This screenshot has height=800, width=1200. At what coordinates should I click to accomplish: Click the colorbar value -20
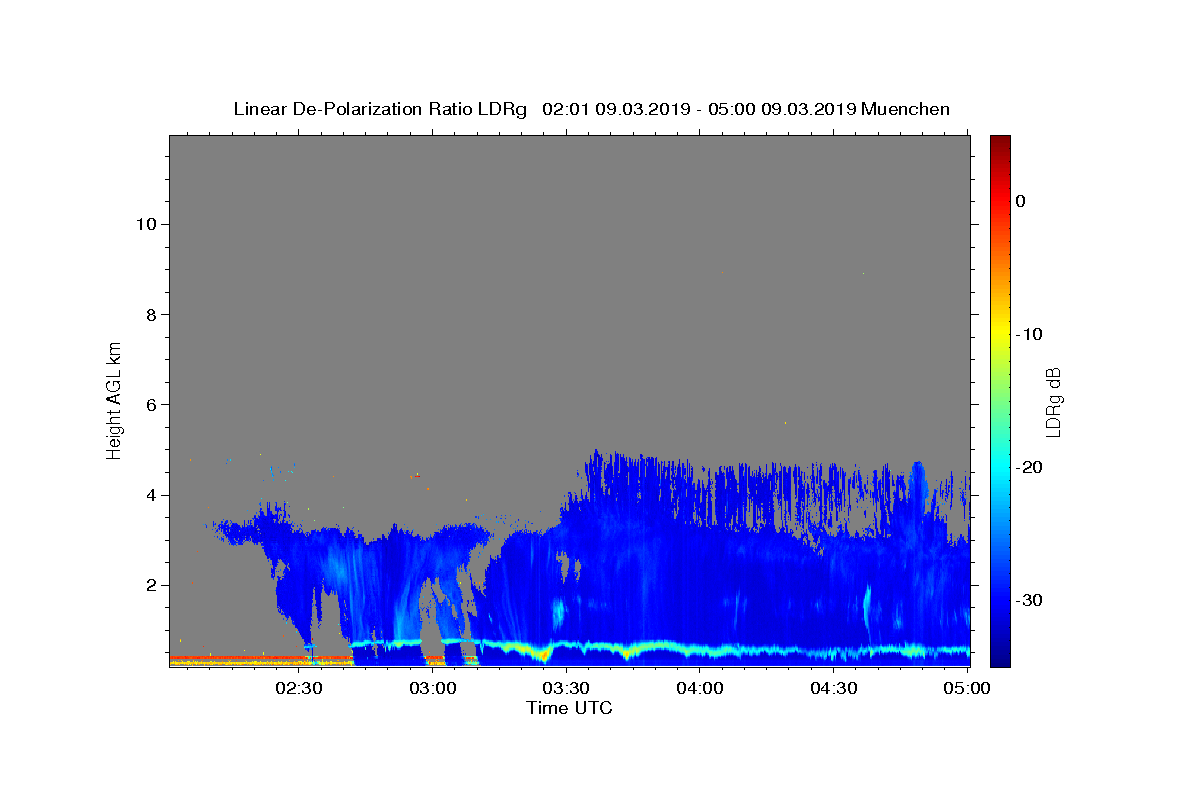tap(1029, 467)
